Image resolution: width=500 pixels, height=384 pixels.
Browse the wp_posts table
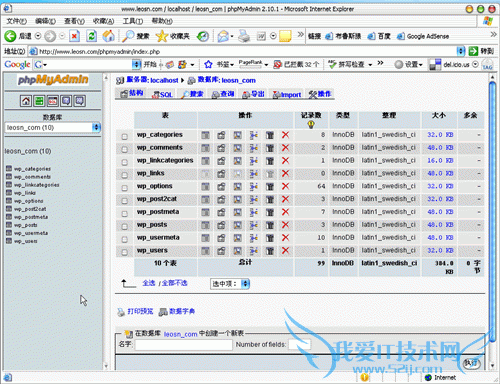(205, 225)
